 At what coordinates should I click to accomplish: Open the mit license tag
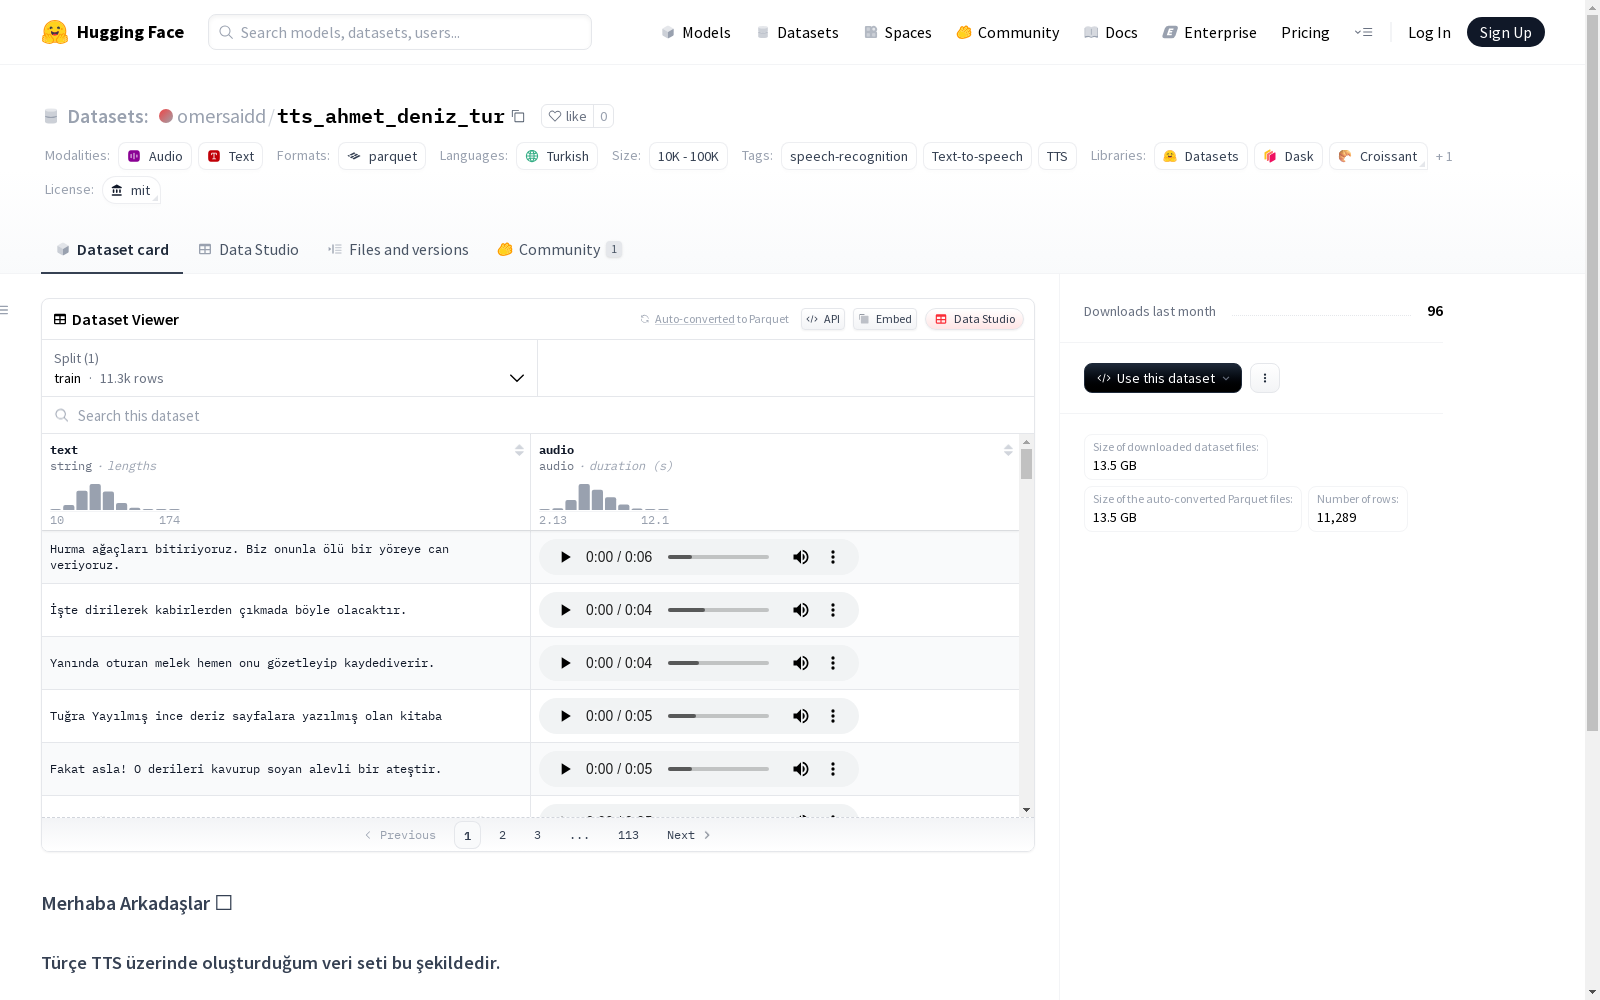coord(131,190)
